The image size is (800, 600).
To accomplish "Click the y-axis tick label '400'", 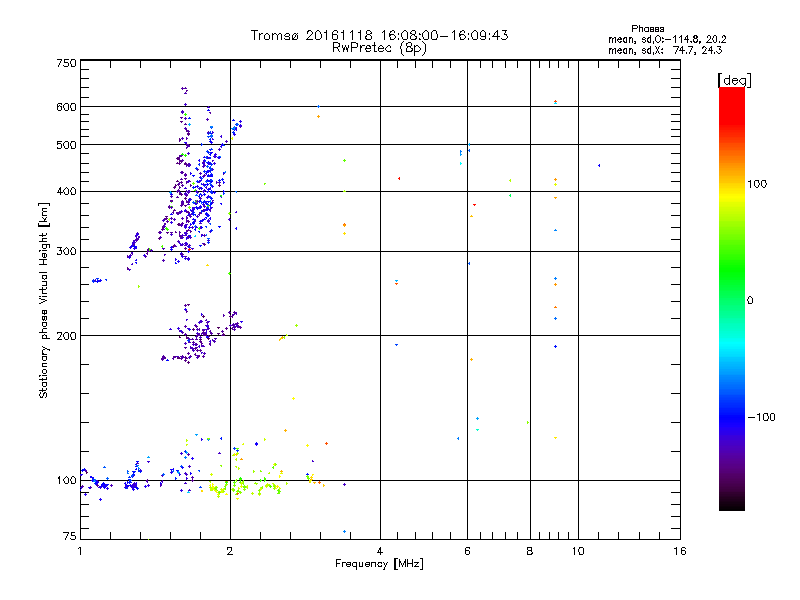I will tap(67, 192).
